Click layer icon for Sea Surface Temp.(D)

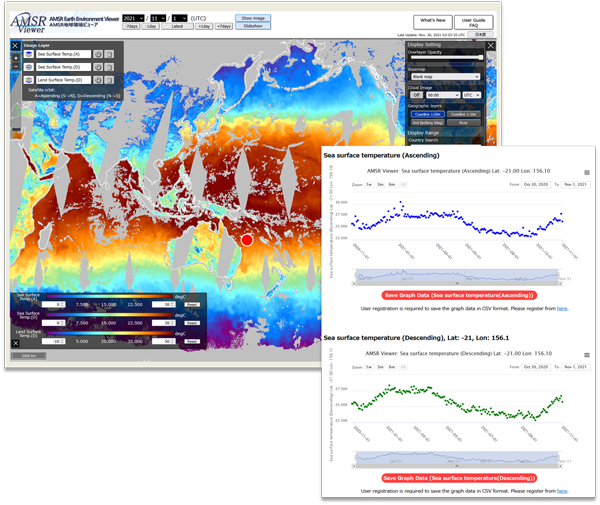coord(29,67)
